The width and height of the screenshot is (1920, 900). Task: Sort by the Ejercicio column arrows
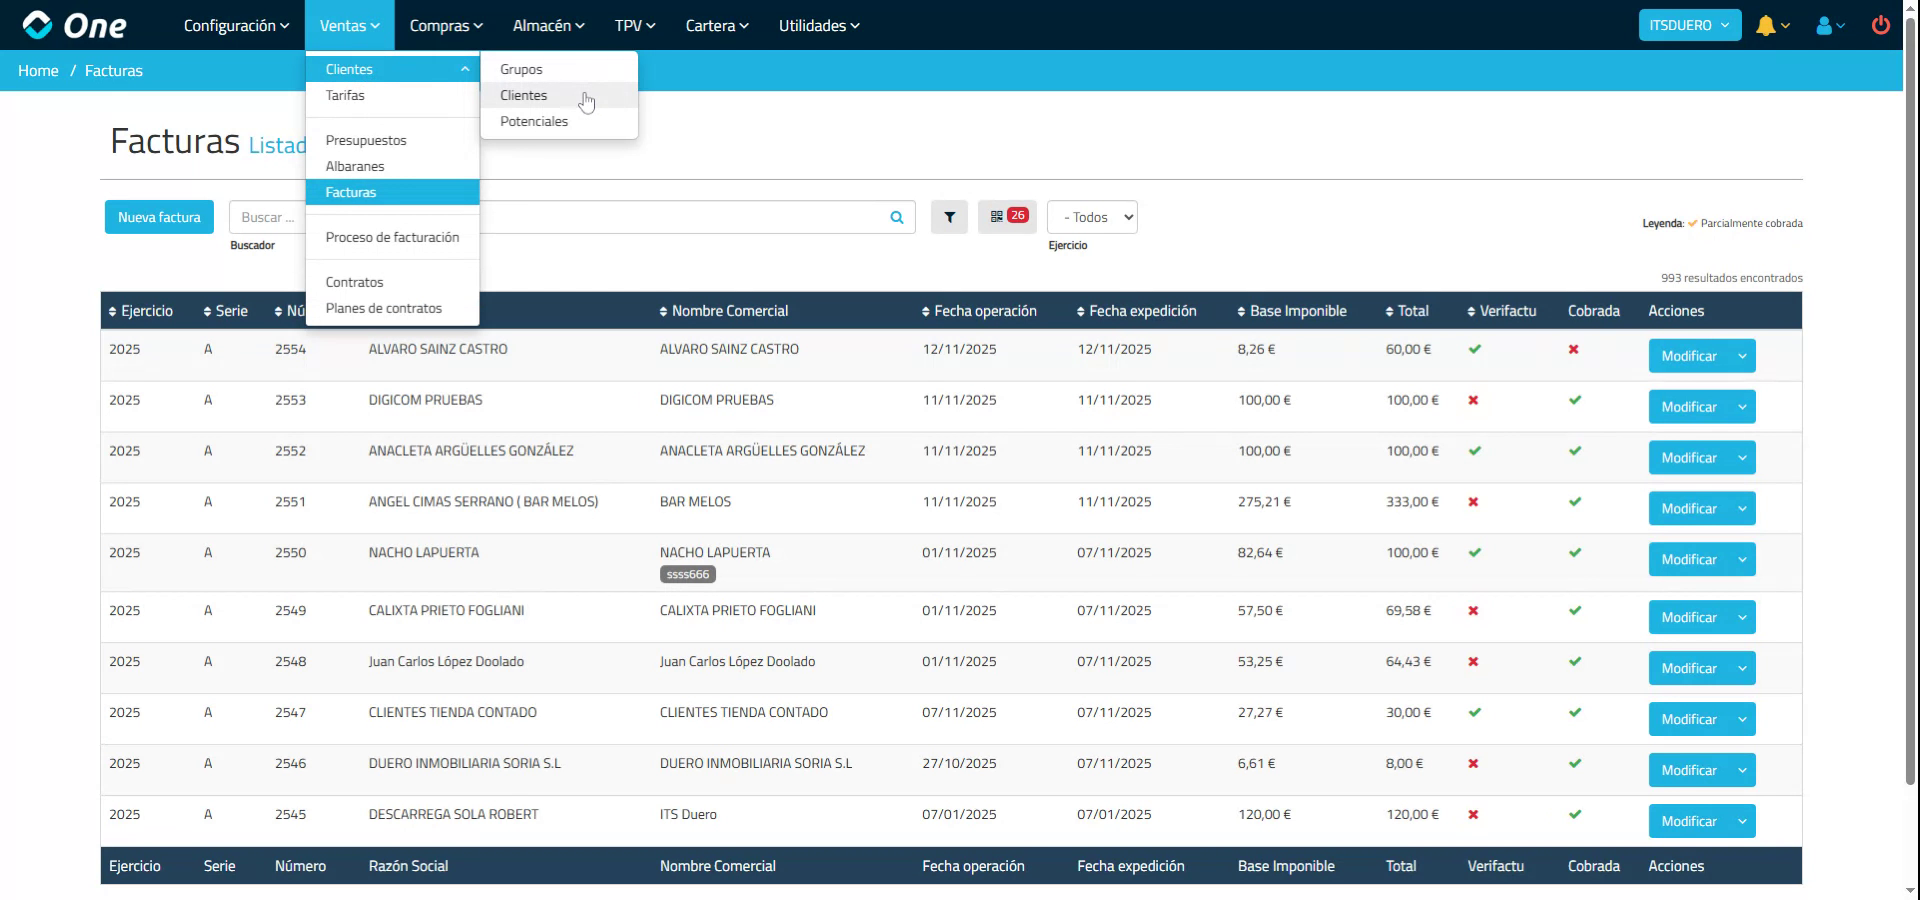(111, 311)
